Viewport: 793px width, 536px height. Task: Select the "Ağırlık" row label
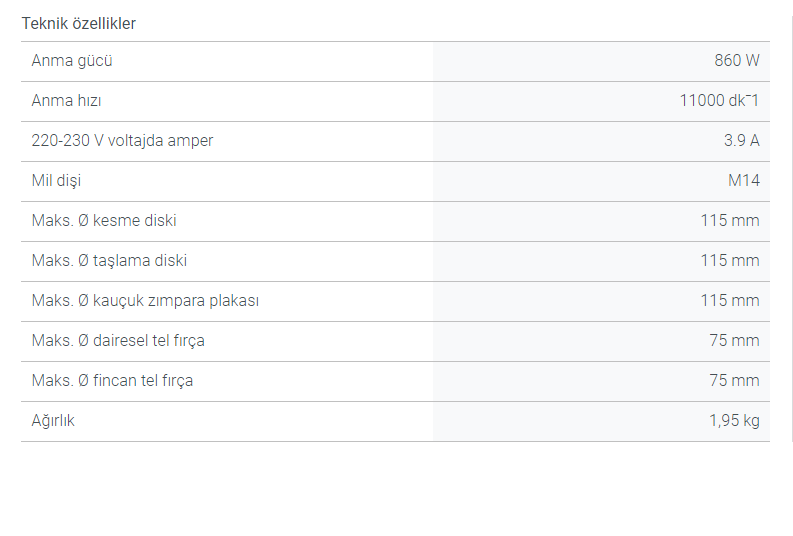(53, 421)
